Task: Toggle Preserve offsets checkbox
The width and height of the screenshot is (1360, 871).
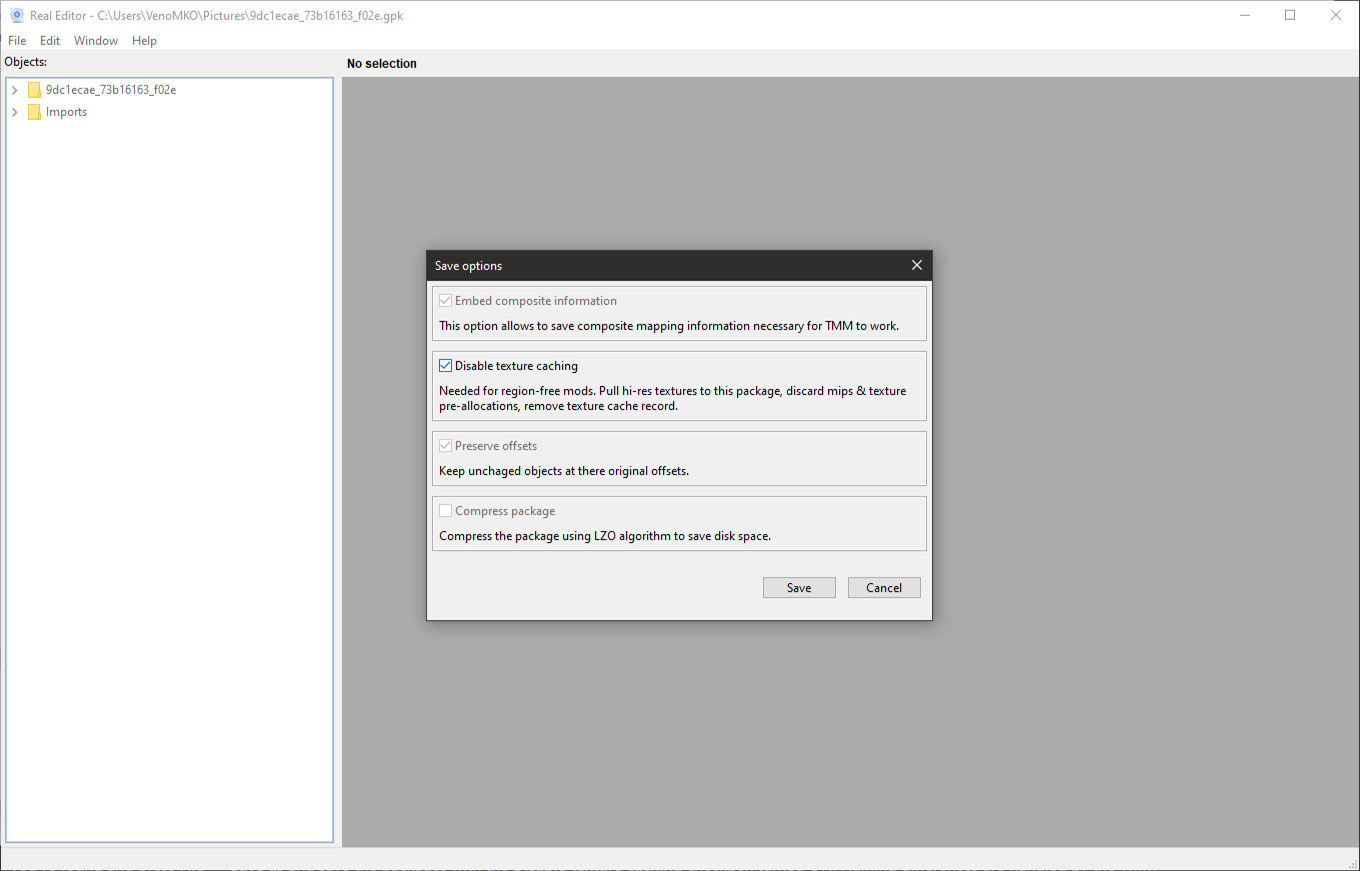Action: click(x=445, y=446)
